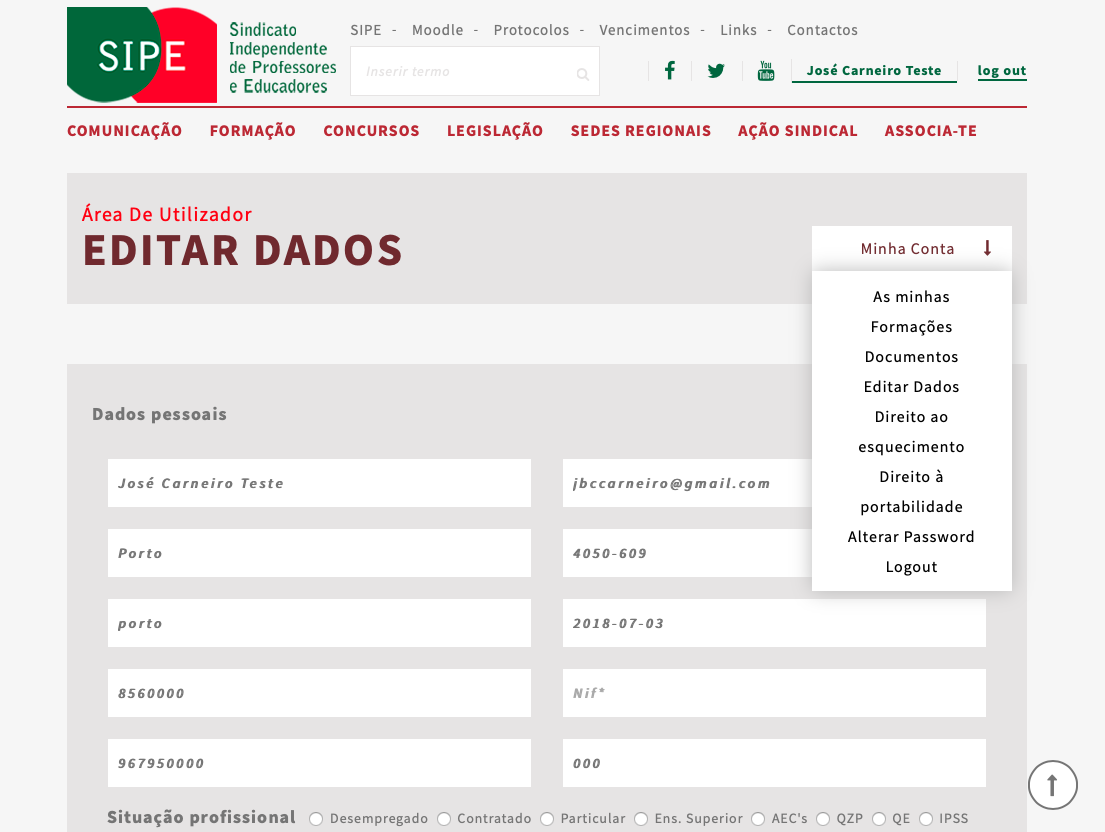The height and width of the screenshot is (832, 1105).
Task: Open the Moodle link
Action: click(438, 30)
